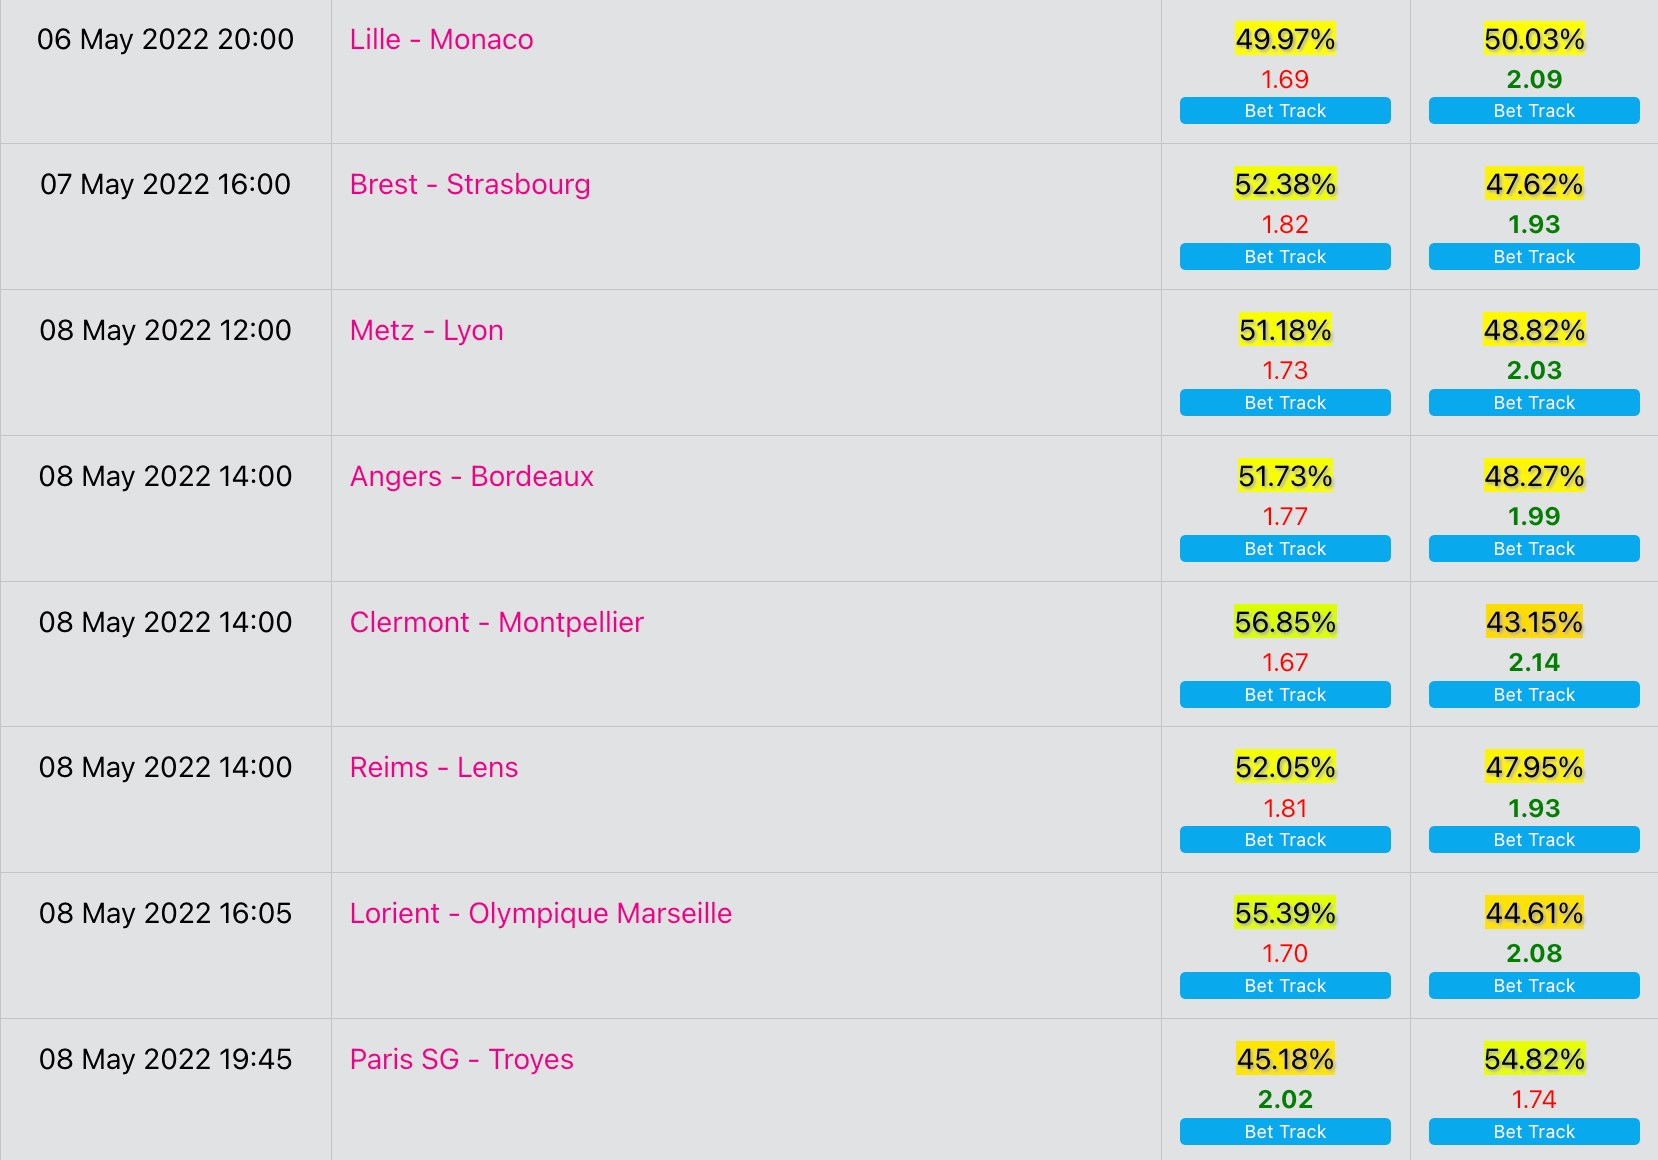
Task: Click Bet Track under 1.82 Brest odds
Action: click(x=1285, y=257)
